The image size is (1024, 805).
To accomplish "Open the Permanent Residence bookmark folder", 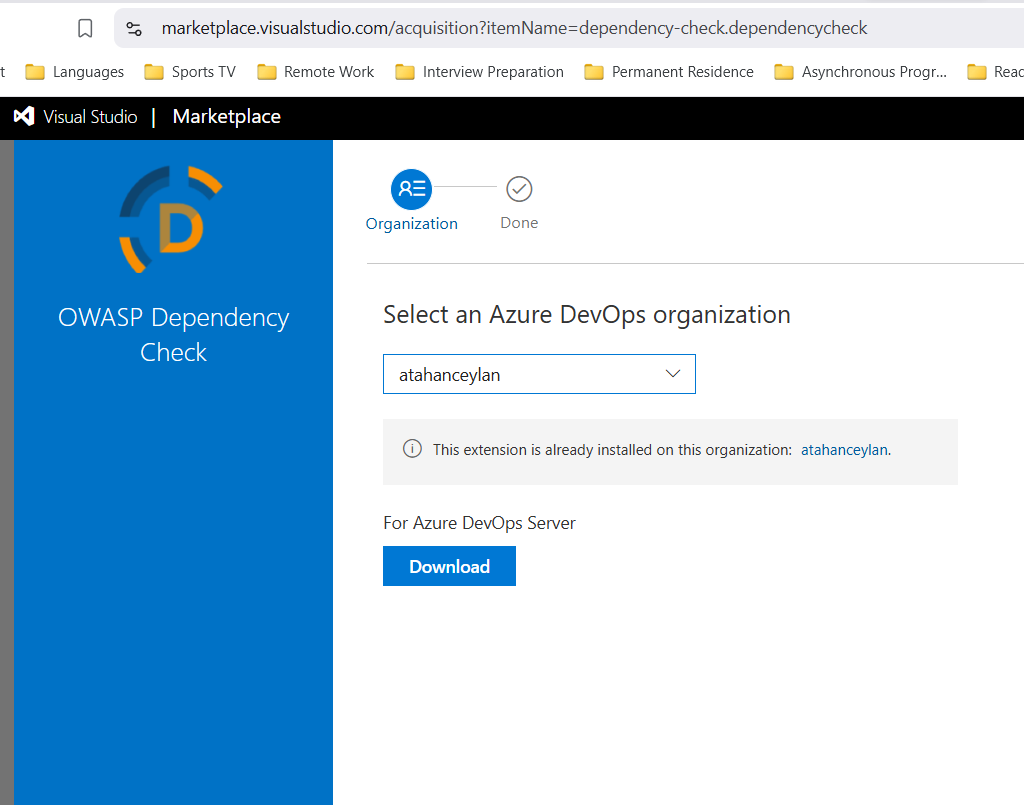I will (669, 72).
